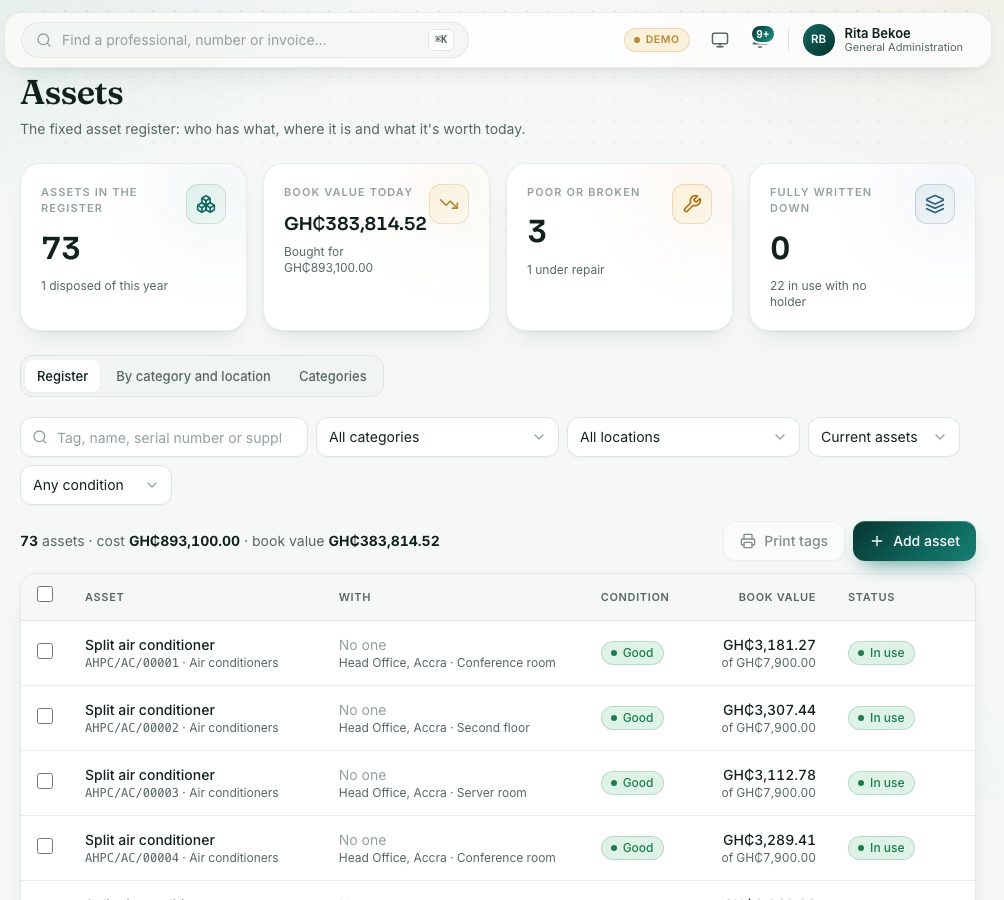1004x900 pixels.
Task: Focus the Tag, name, serial number filter field
Action: tap(164, 437)
